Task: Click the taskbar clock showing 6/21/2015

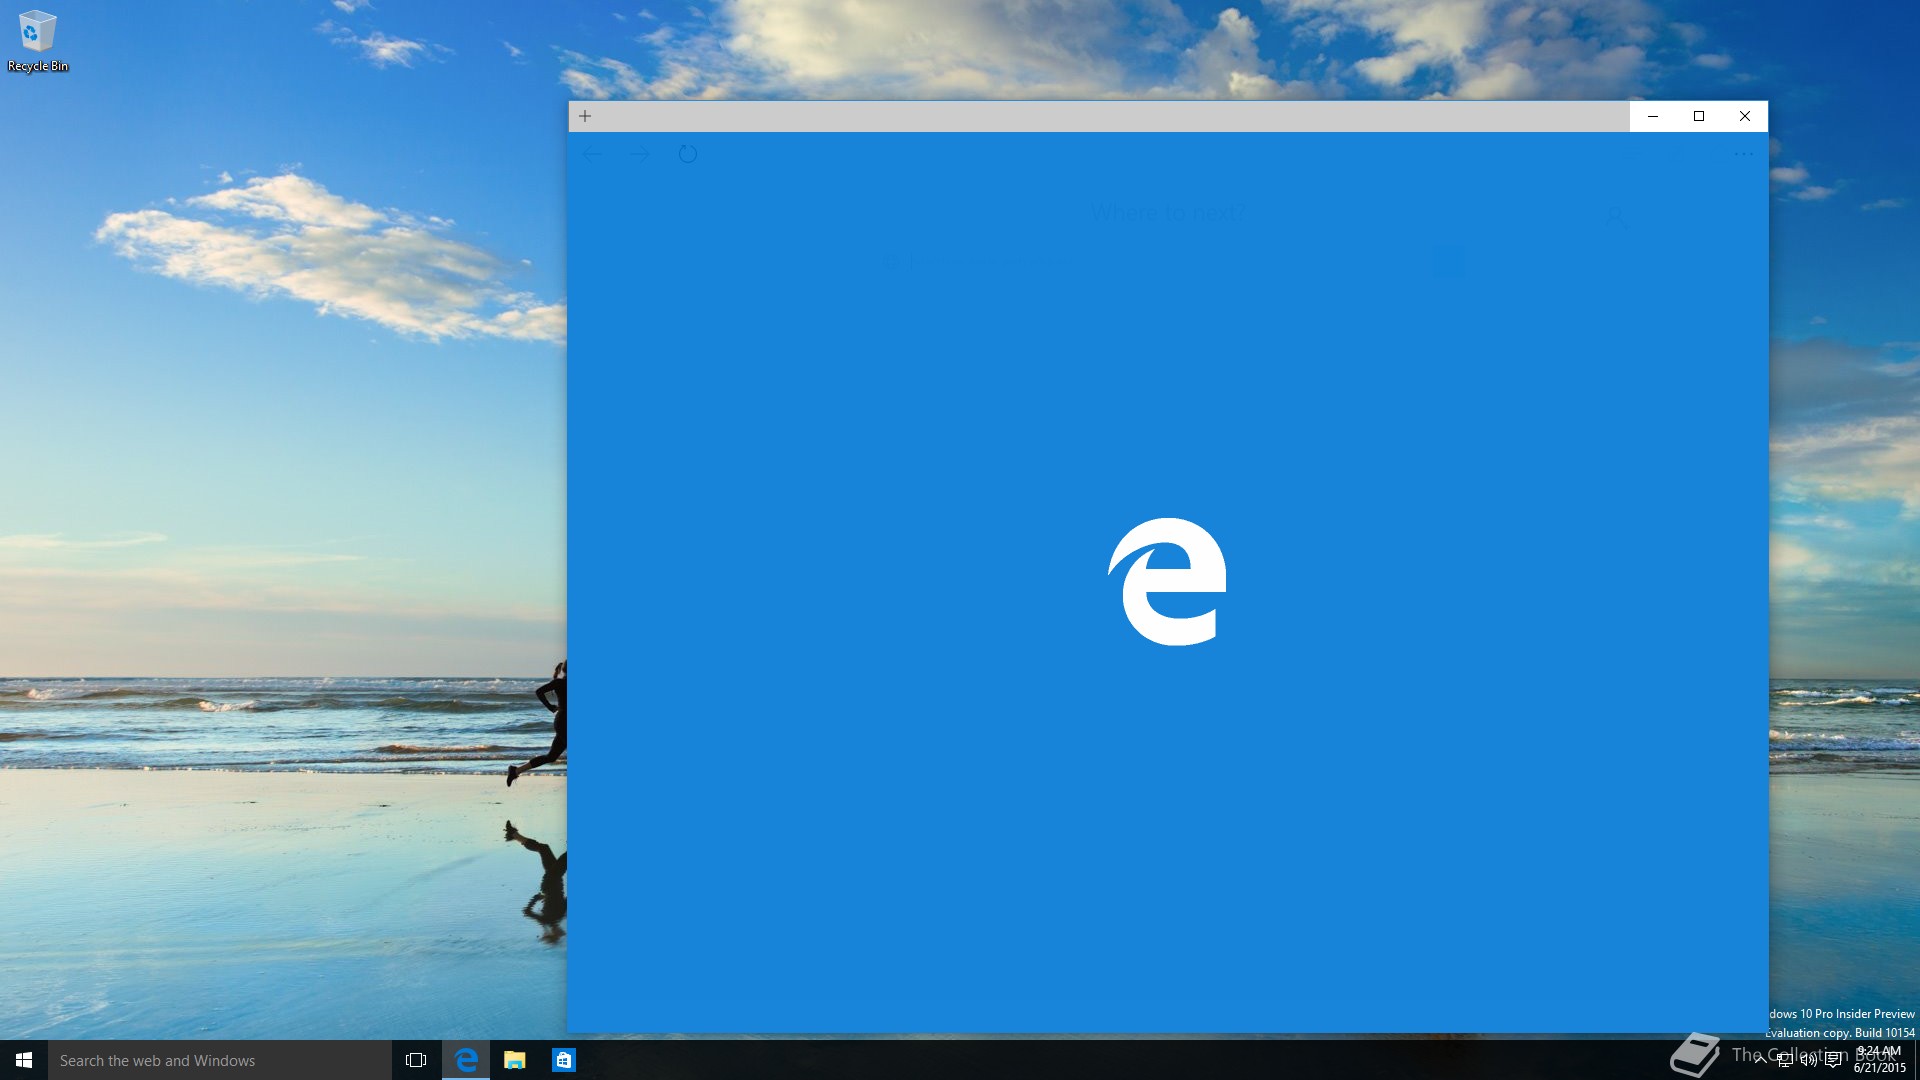Action: click(x=1879, y=1060)
